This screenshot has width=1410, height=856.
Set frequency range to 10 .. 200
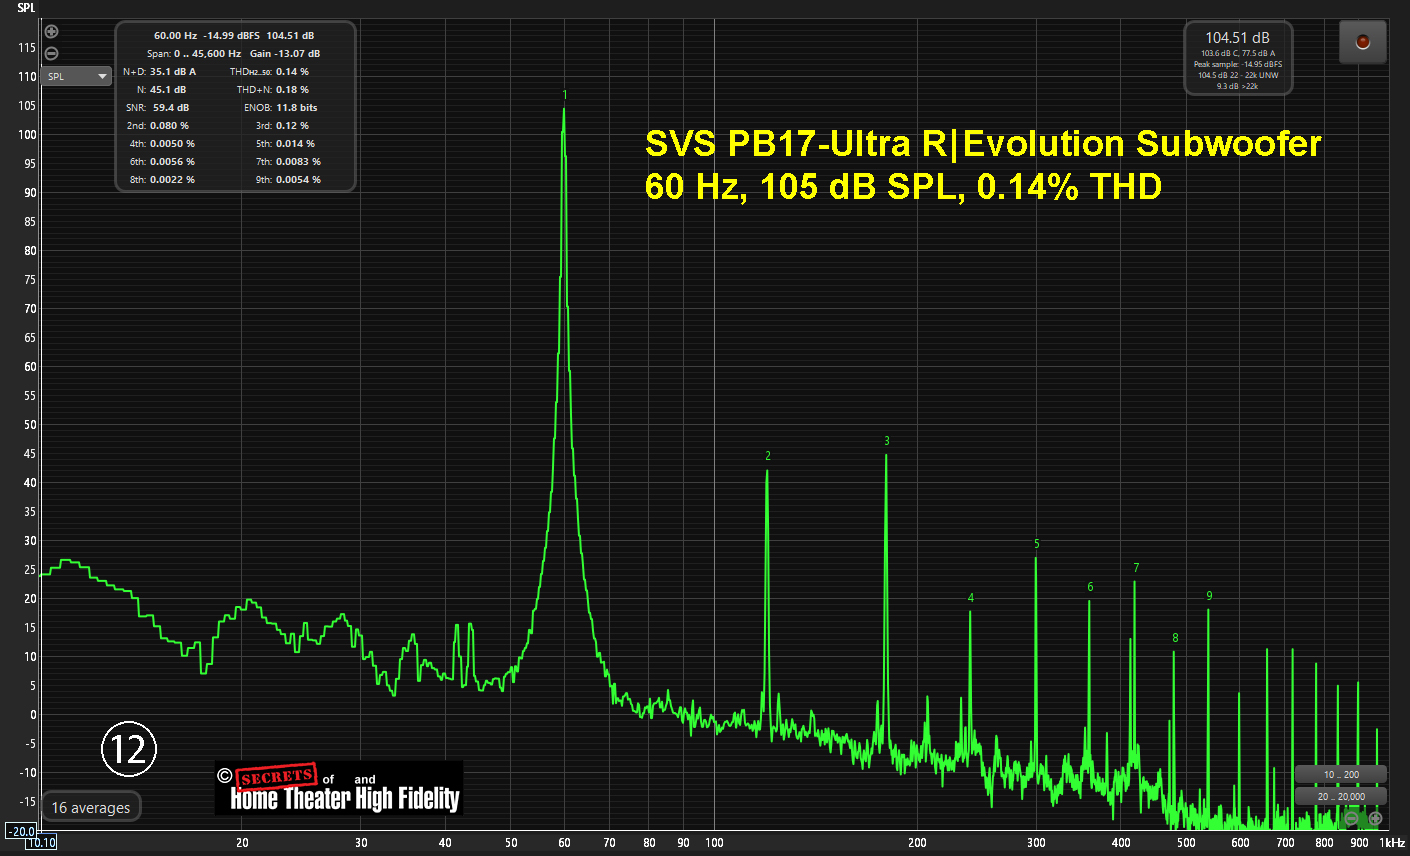point(1340,775)
